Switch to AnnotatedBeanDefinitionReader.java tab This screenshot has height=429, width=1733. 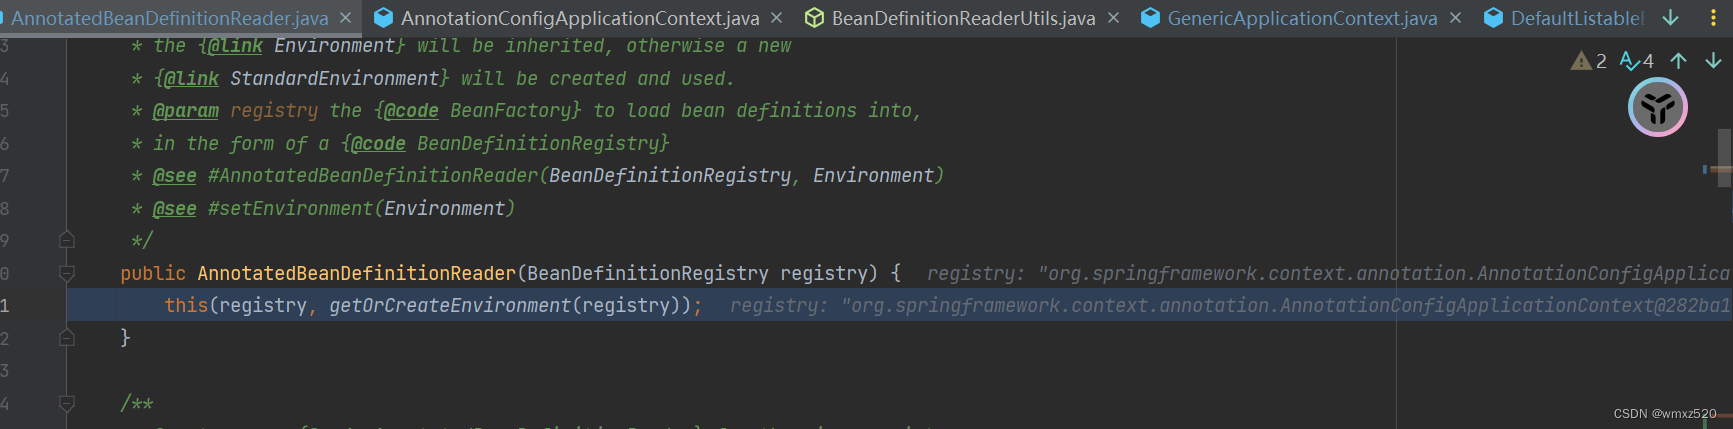[x=169, y=18]
